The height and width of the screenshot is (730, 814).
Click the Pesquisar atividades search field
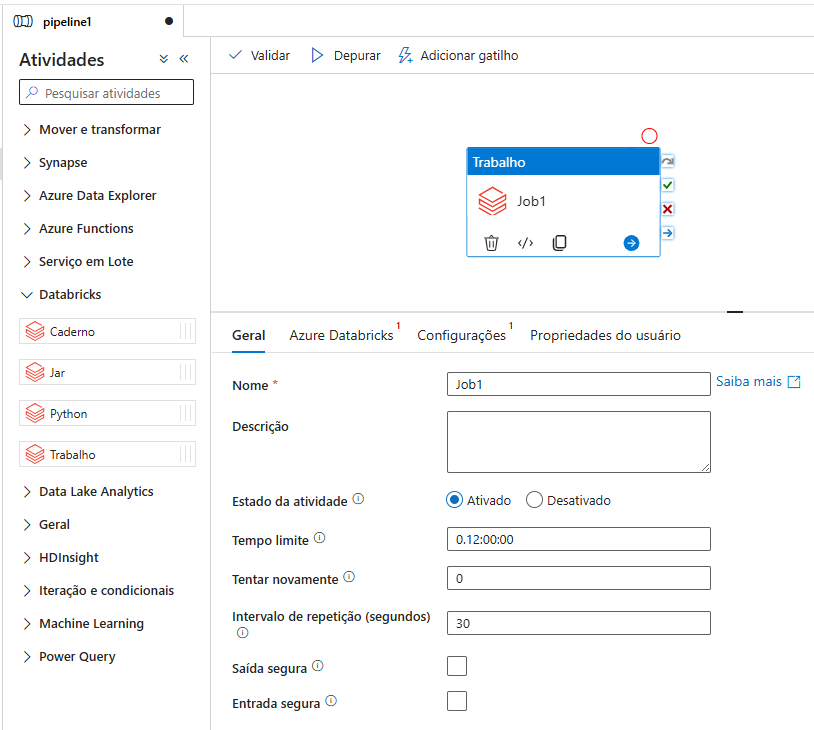[x=106, y=92]
